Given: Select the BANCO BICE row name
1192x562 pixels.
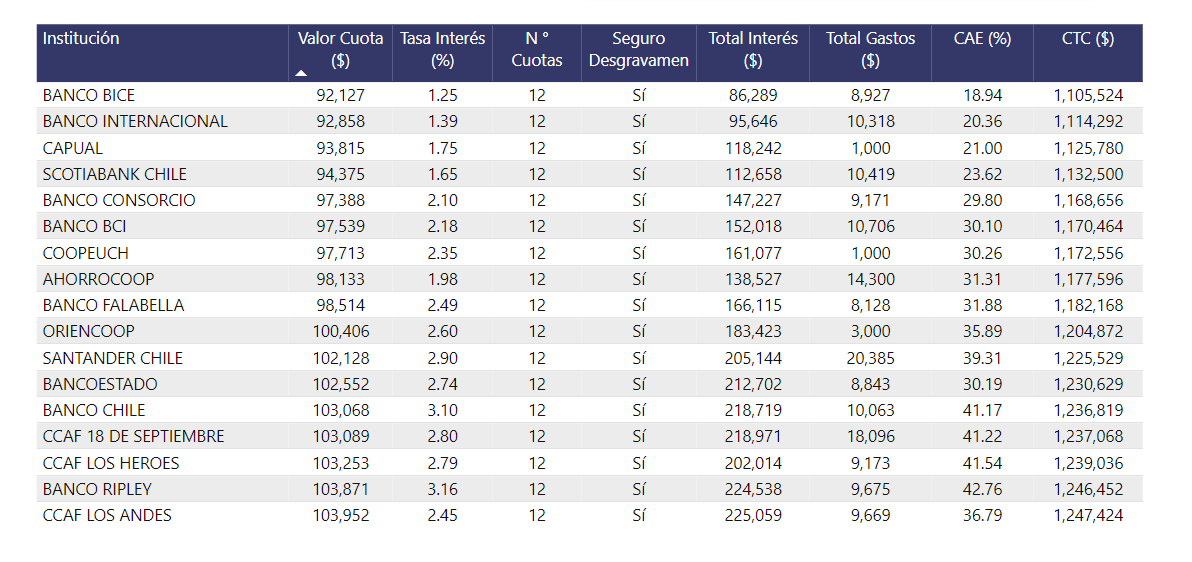Looking at the screenshot, I should point(89,96).
